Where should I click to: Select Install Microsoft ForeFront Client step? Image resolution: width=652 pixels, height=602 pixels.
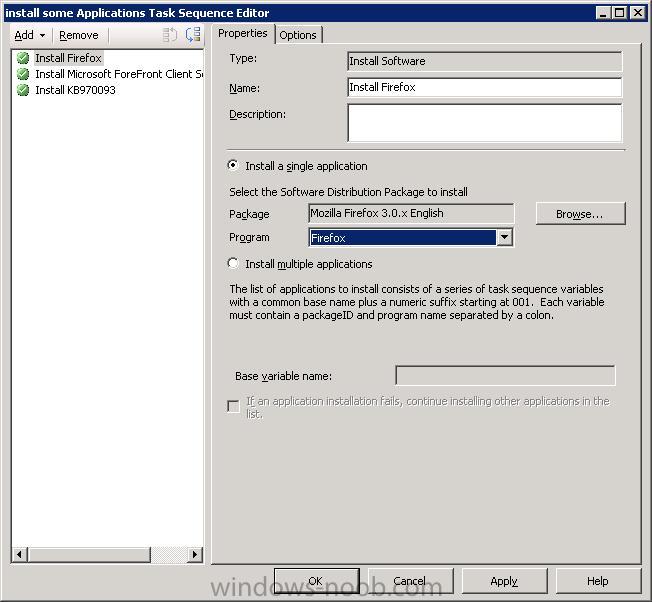click(119, 74)
